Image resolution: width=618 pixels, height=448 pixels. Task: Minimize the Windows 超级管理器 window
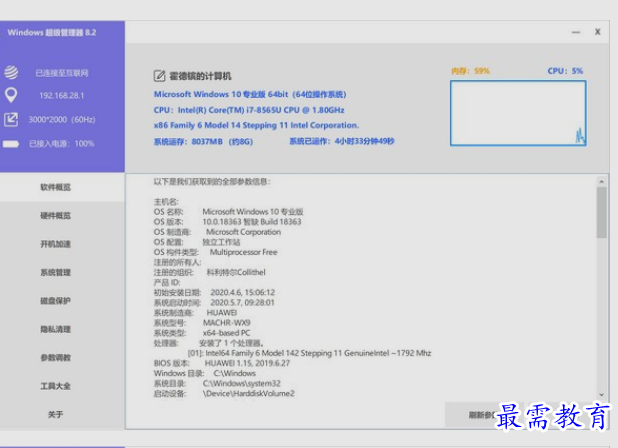(576, 32)
